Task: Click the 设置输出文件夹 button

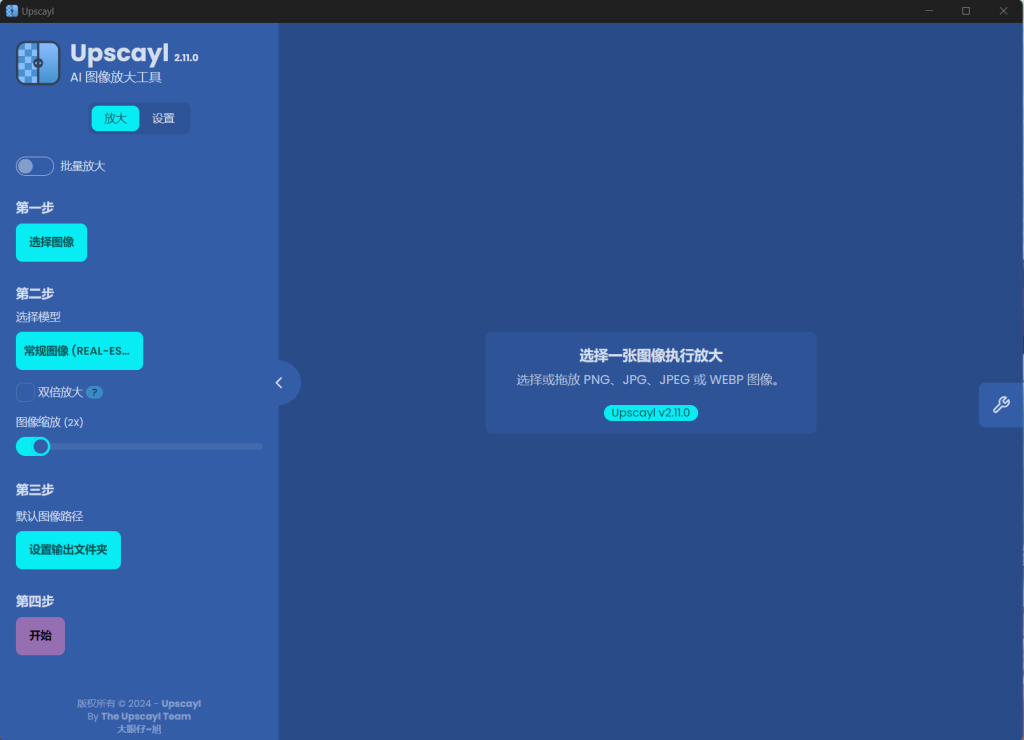Action: [68, 550]
